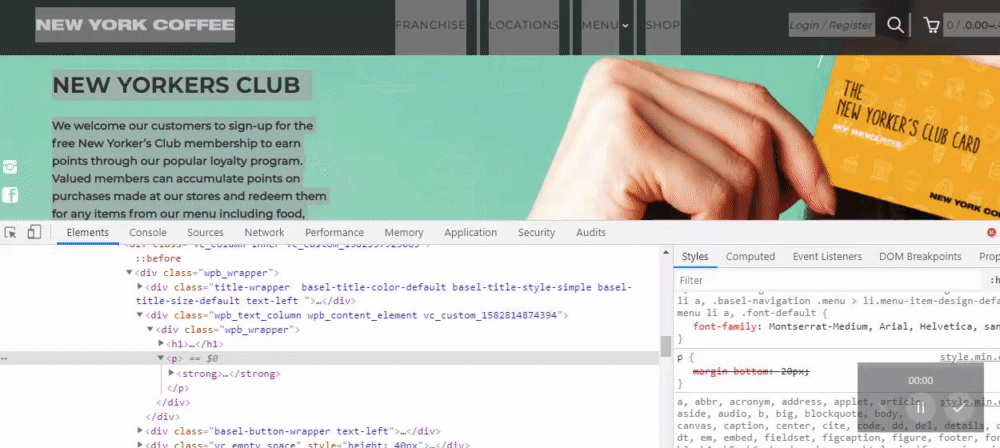Screen dimensions: 1000x448
Task: Switch to the Sources tab
Action: coord(205,232)
